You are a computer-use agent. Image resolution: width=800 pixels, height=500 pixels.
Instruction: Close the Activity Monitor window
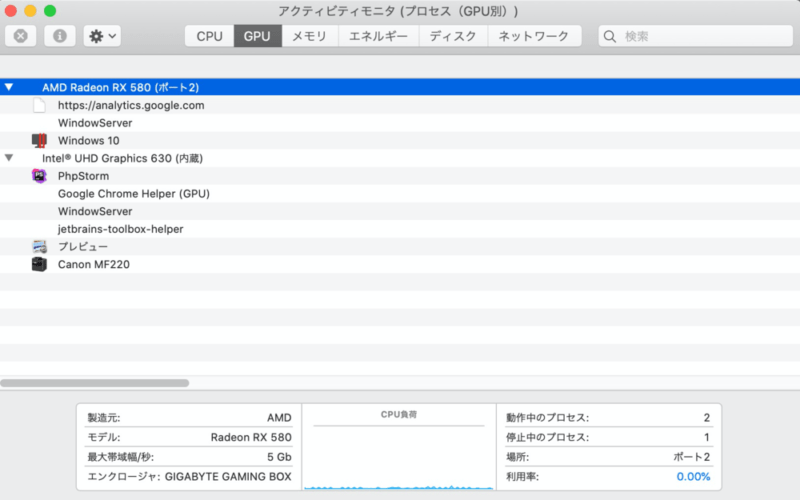[x=10, y=11]
